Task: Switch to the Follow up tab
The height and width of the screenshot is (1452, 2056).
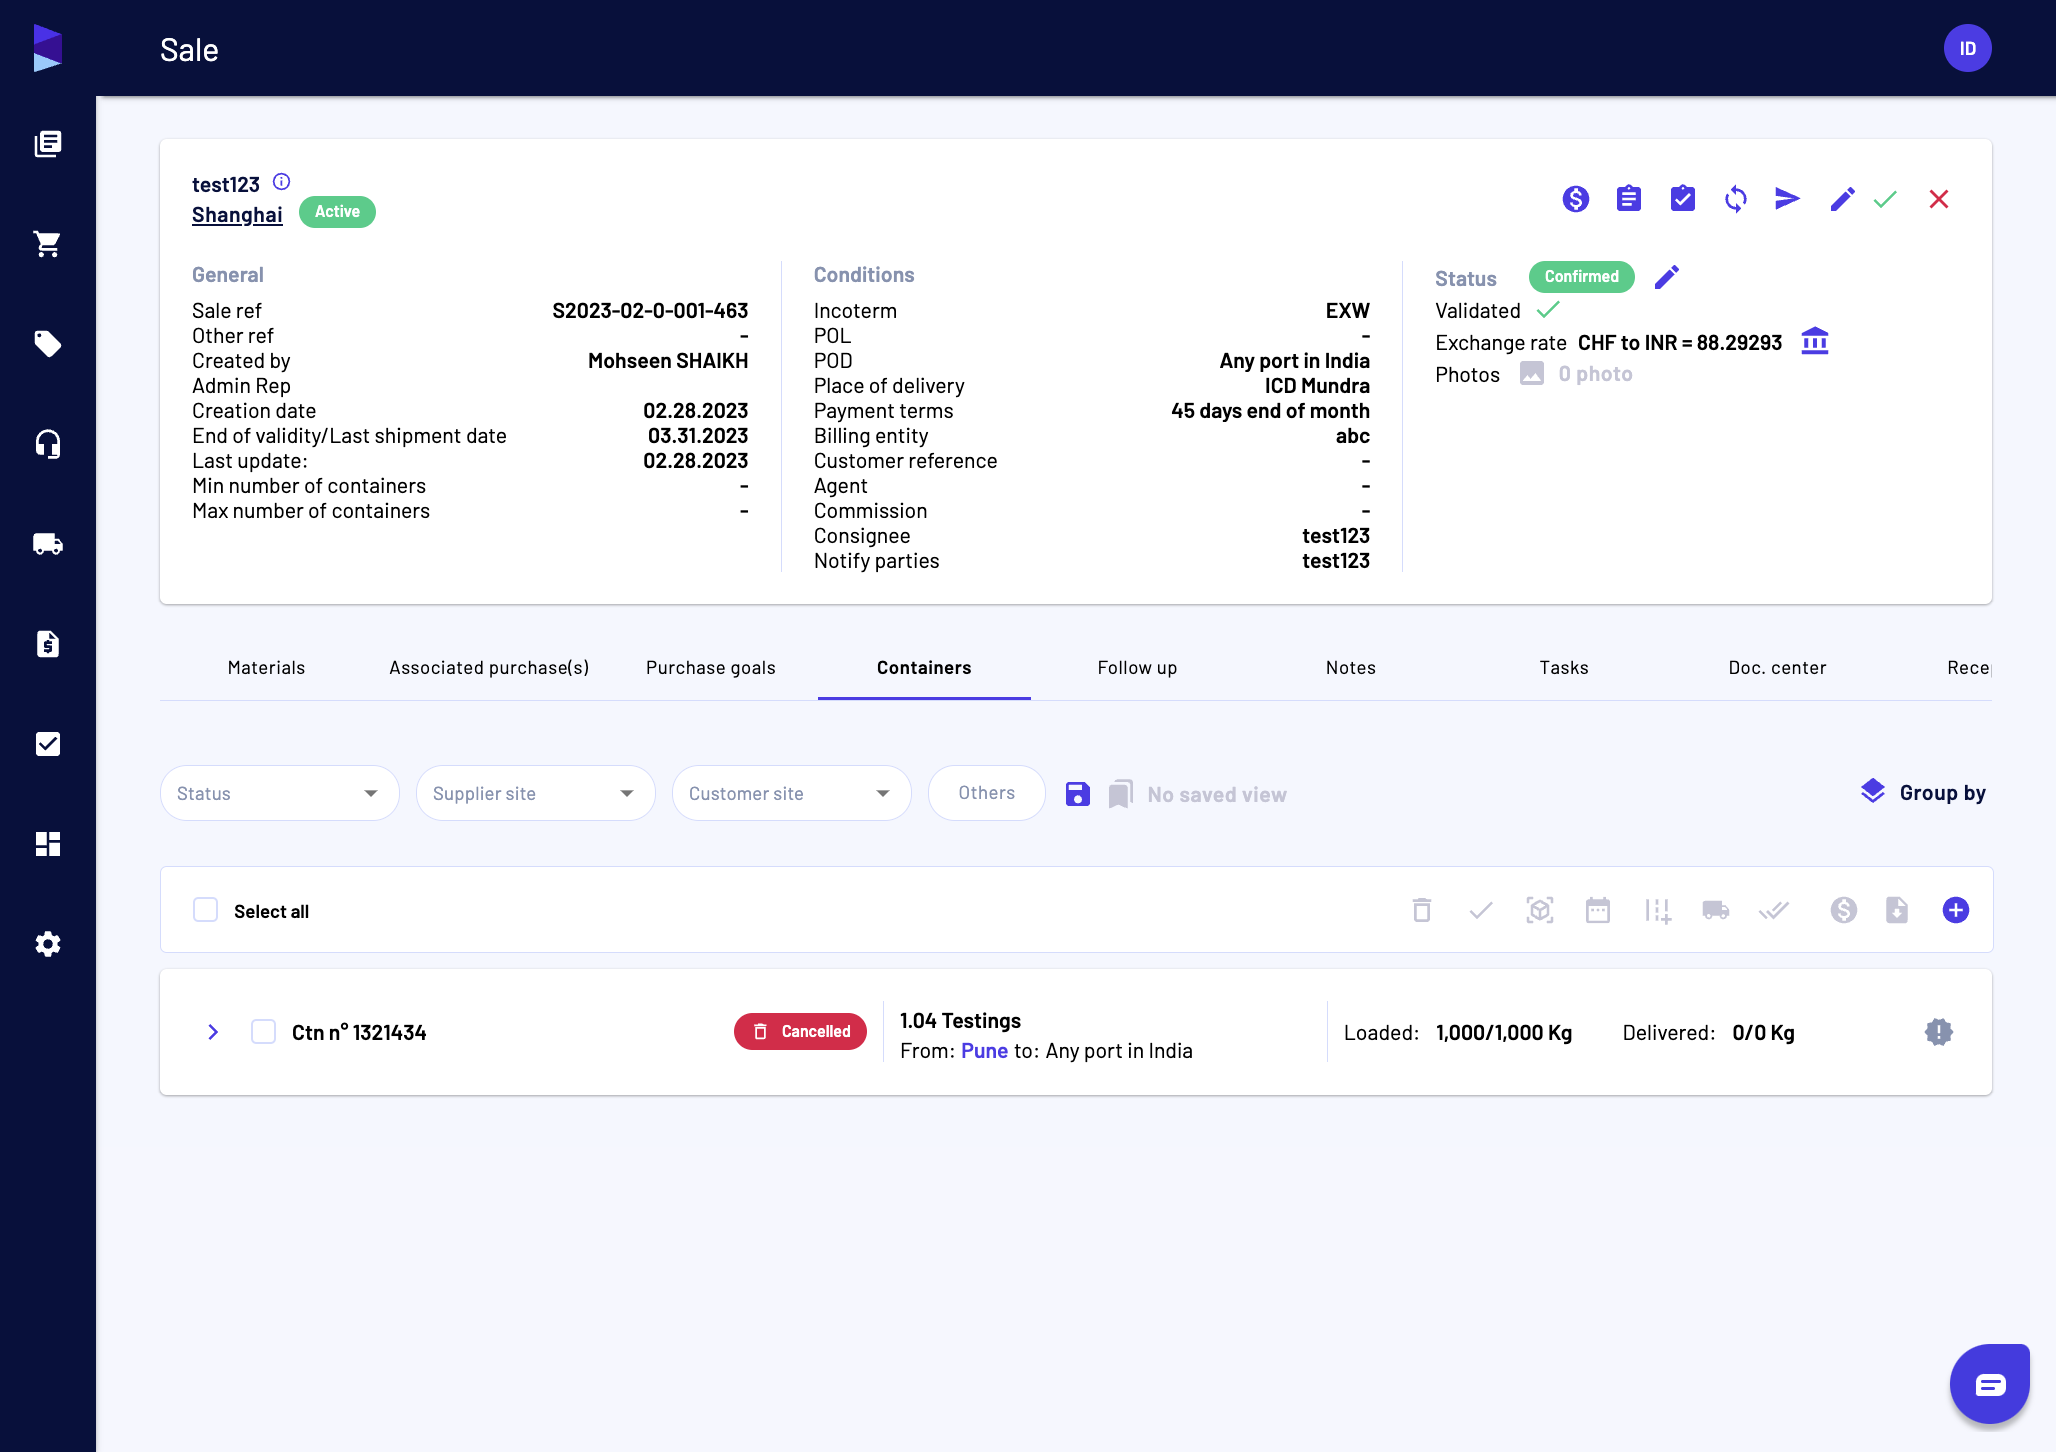Action: 1137,668
